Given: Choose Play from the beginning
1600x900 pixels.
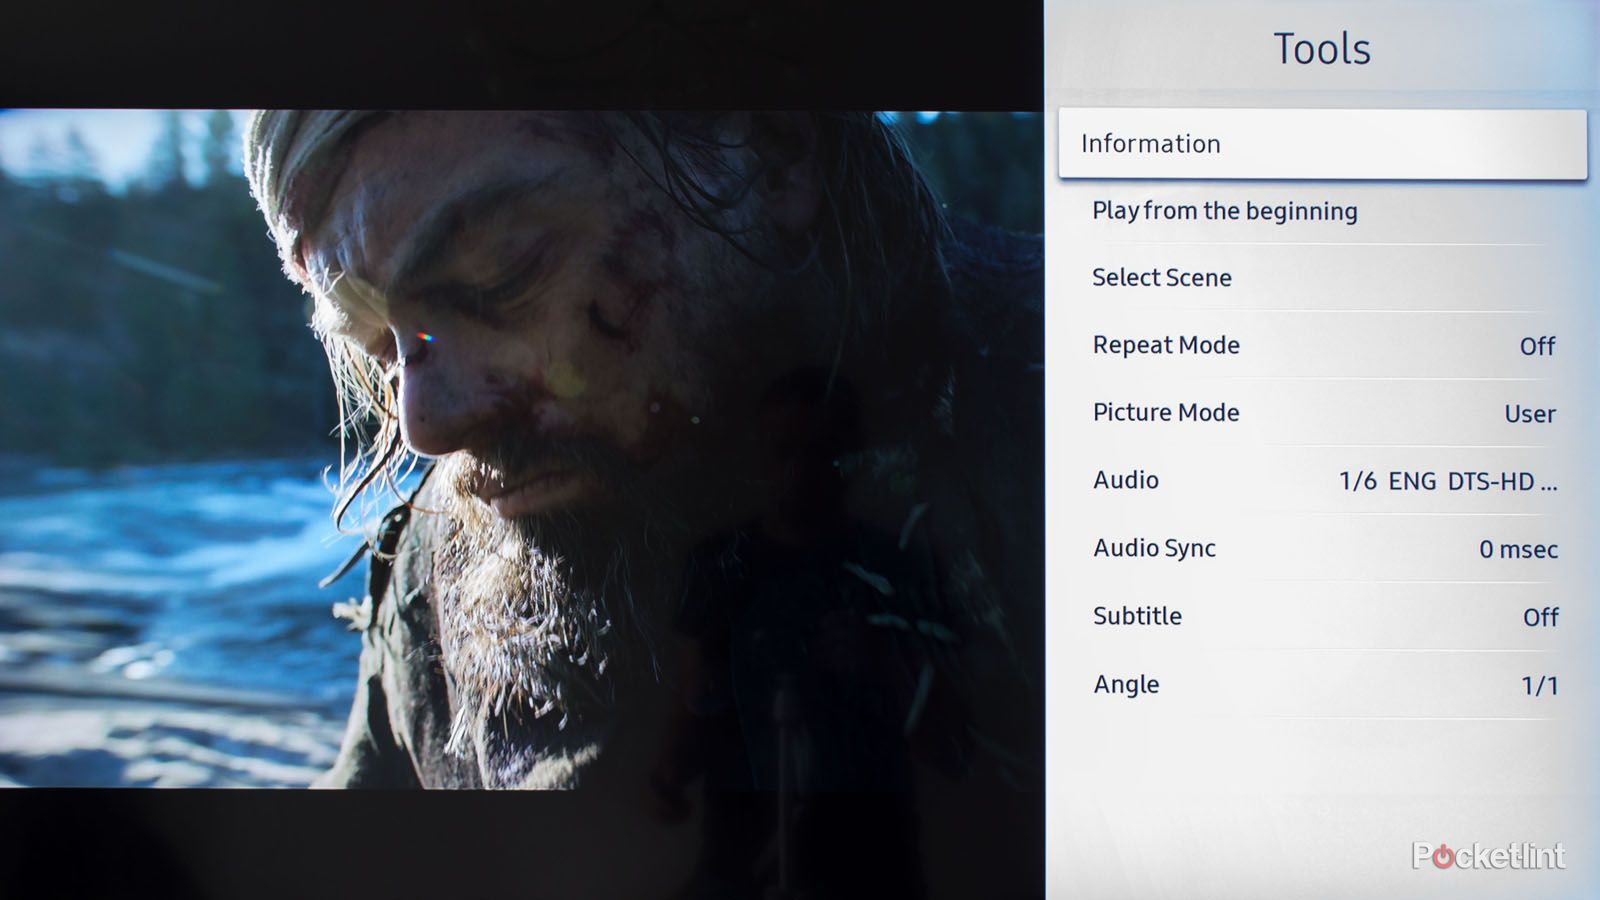Looking at the screenshot, I should [x=1224, y=211].
